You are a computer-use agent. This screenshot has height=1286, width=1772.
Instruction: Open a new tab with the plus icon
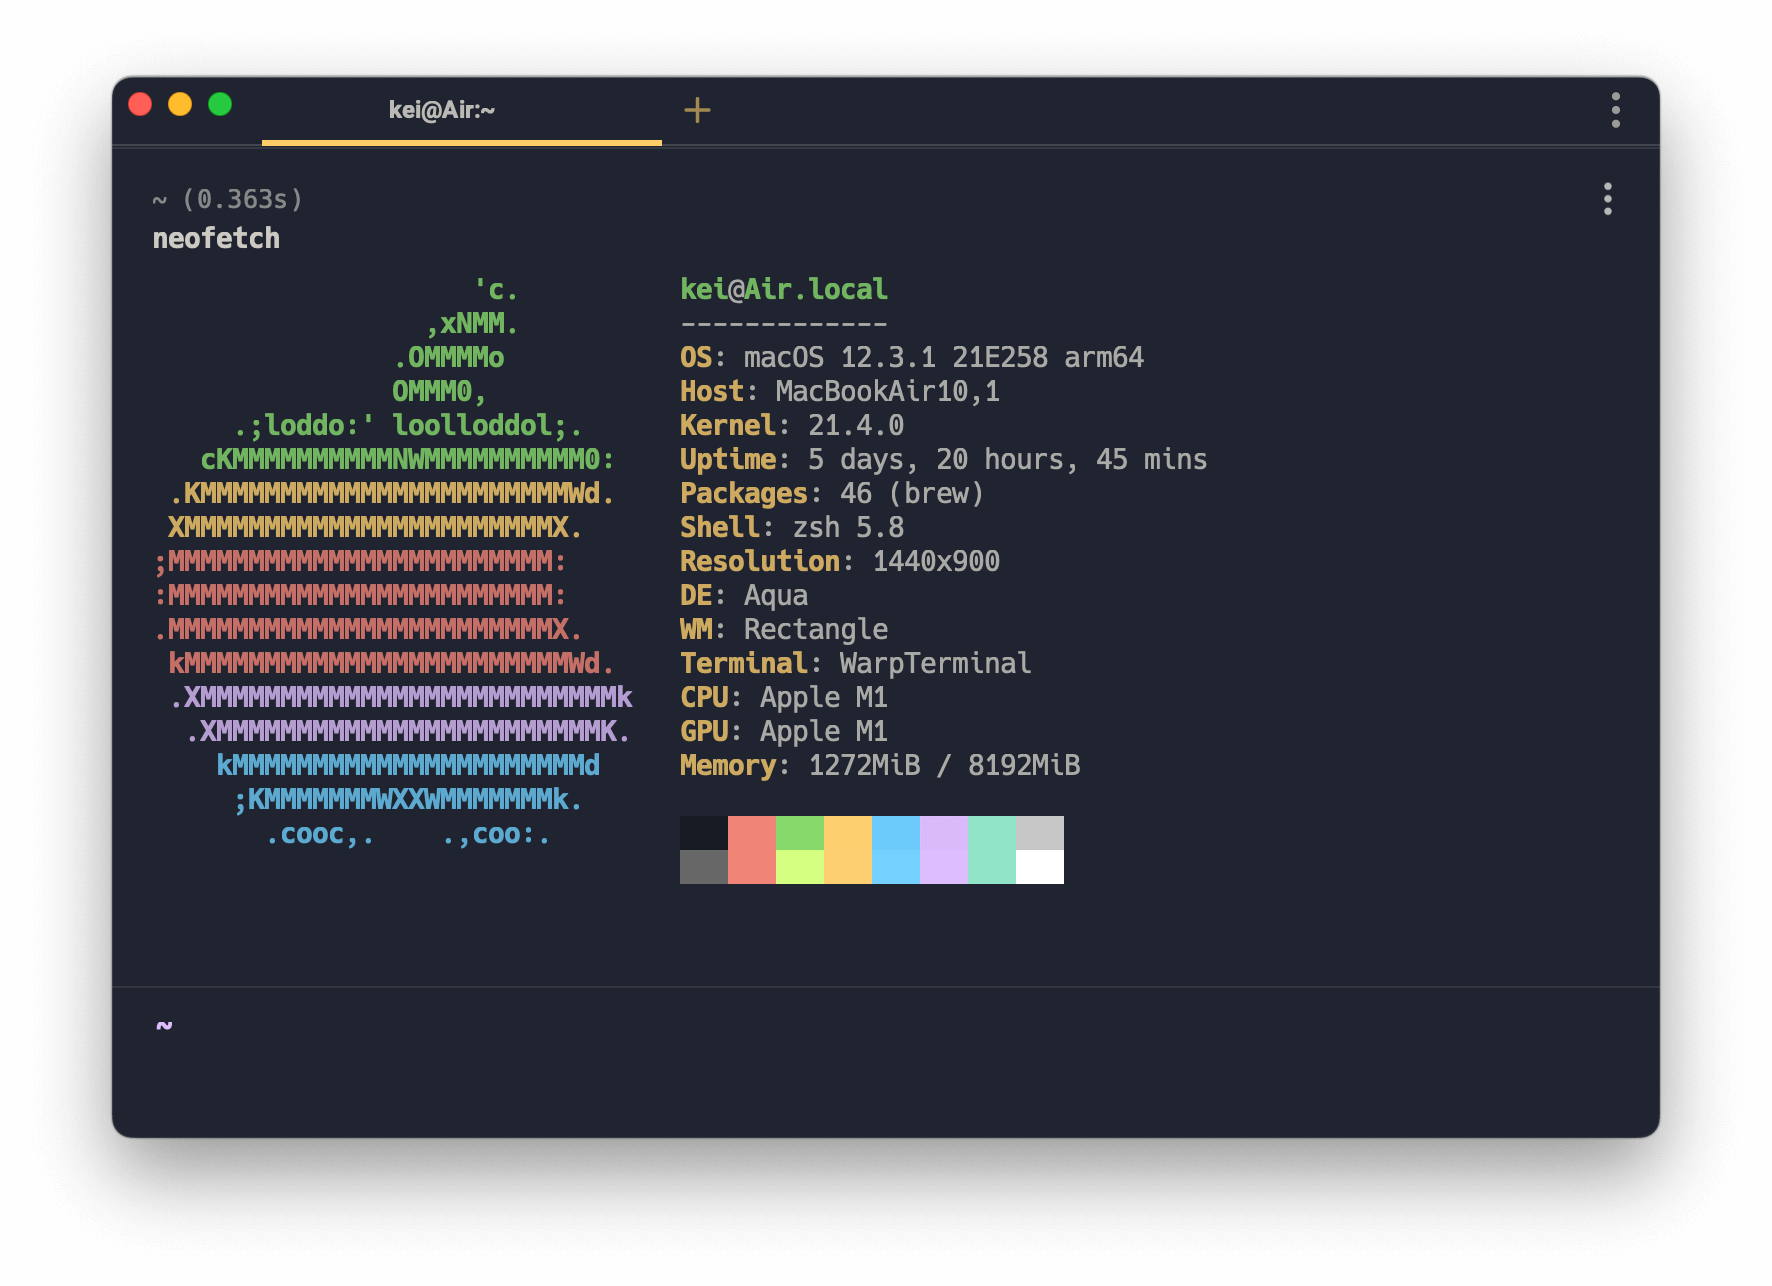click(x=697, y=110)
